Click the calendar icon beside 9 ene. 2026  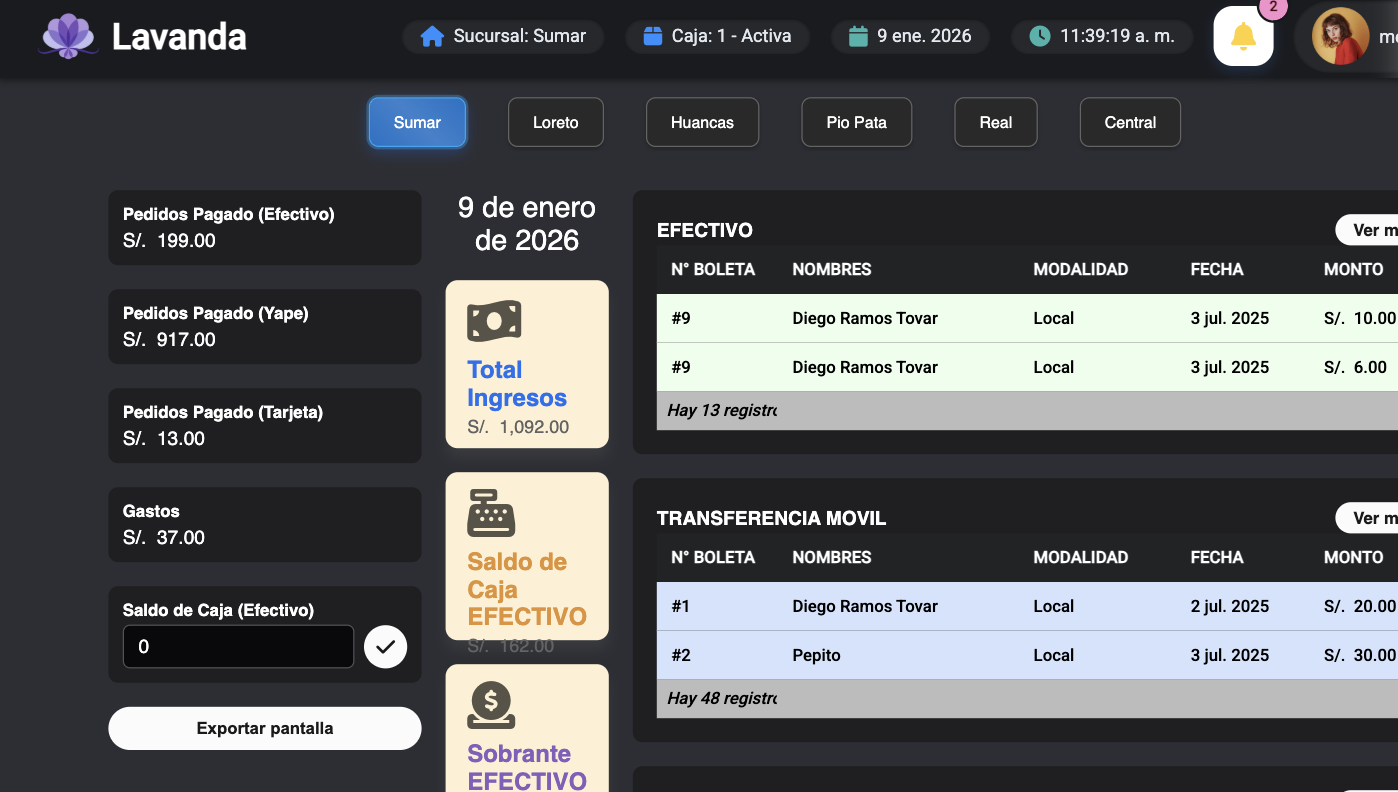click(x=858, y=37)
